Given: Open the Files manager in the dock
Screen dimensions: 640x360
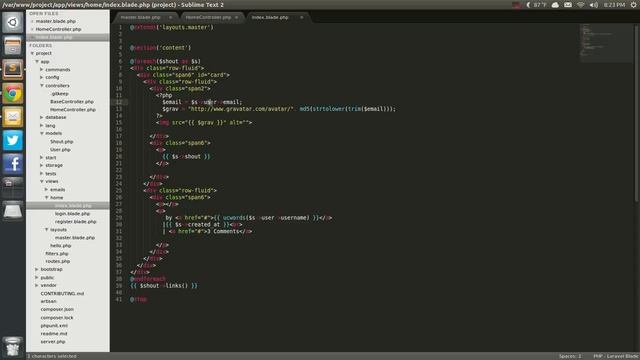Looking at the screenshot, I should point(13,46).
